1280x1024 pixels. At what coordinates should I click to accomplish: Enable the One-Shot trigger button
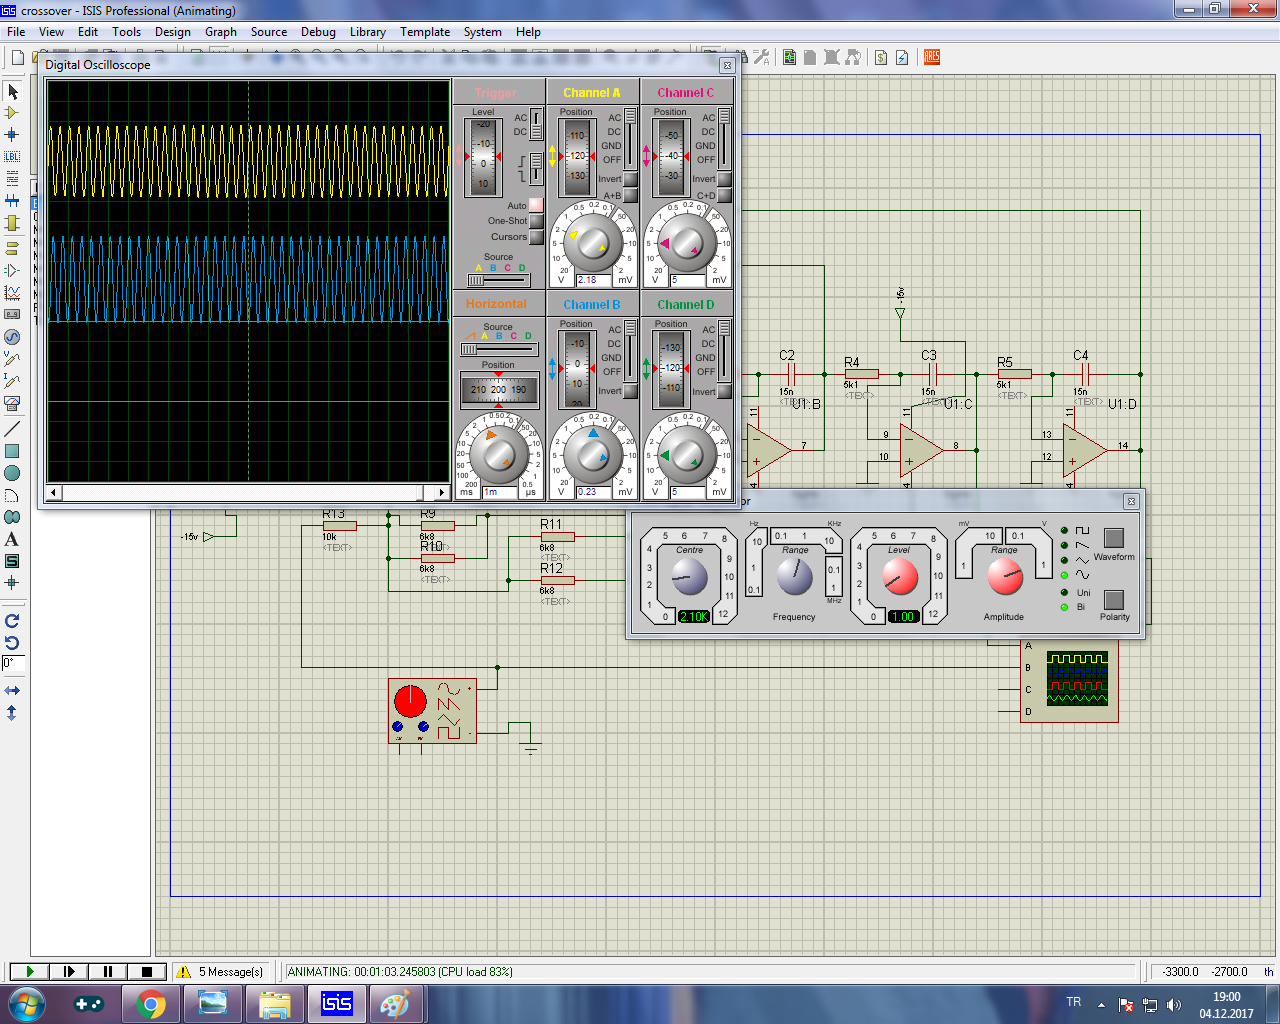[536, 221]
